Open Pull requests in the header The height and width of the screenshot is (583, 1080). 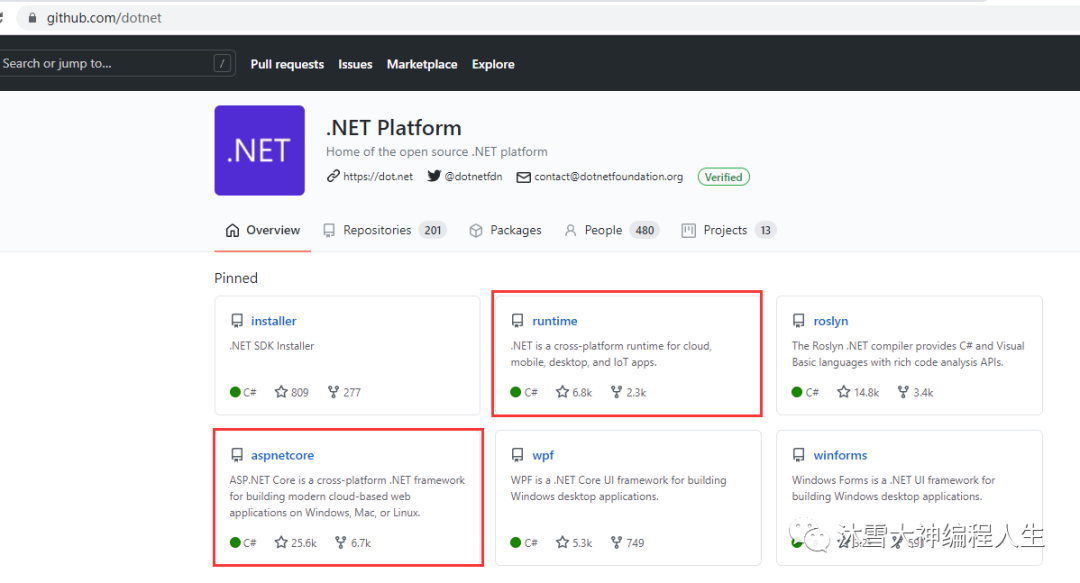point(287,64)
